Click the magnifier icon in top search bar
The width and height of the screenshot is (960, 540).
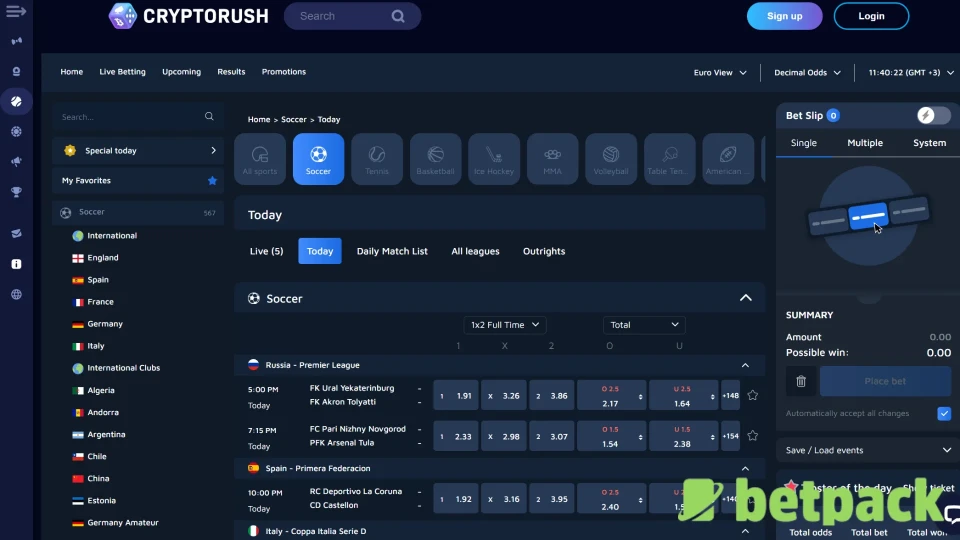pyautogui.click(x=398, y=17)
